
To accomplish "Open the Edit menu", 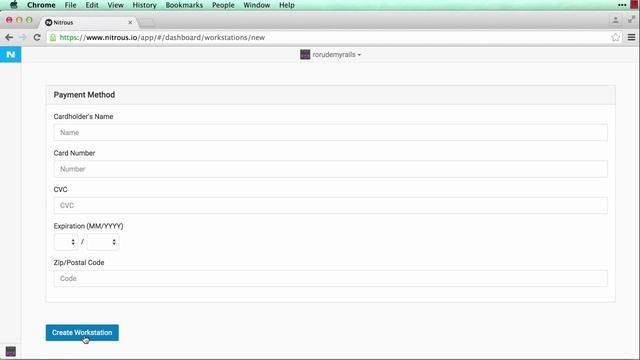I will pos(92,5).
